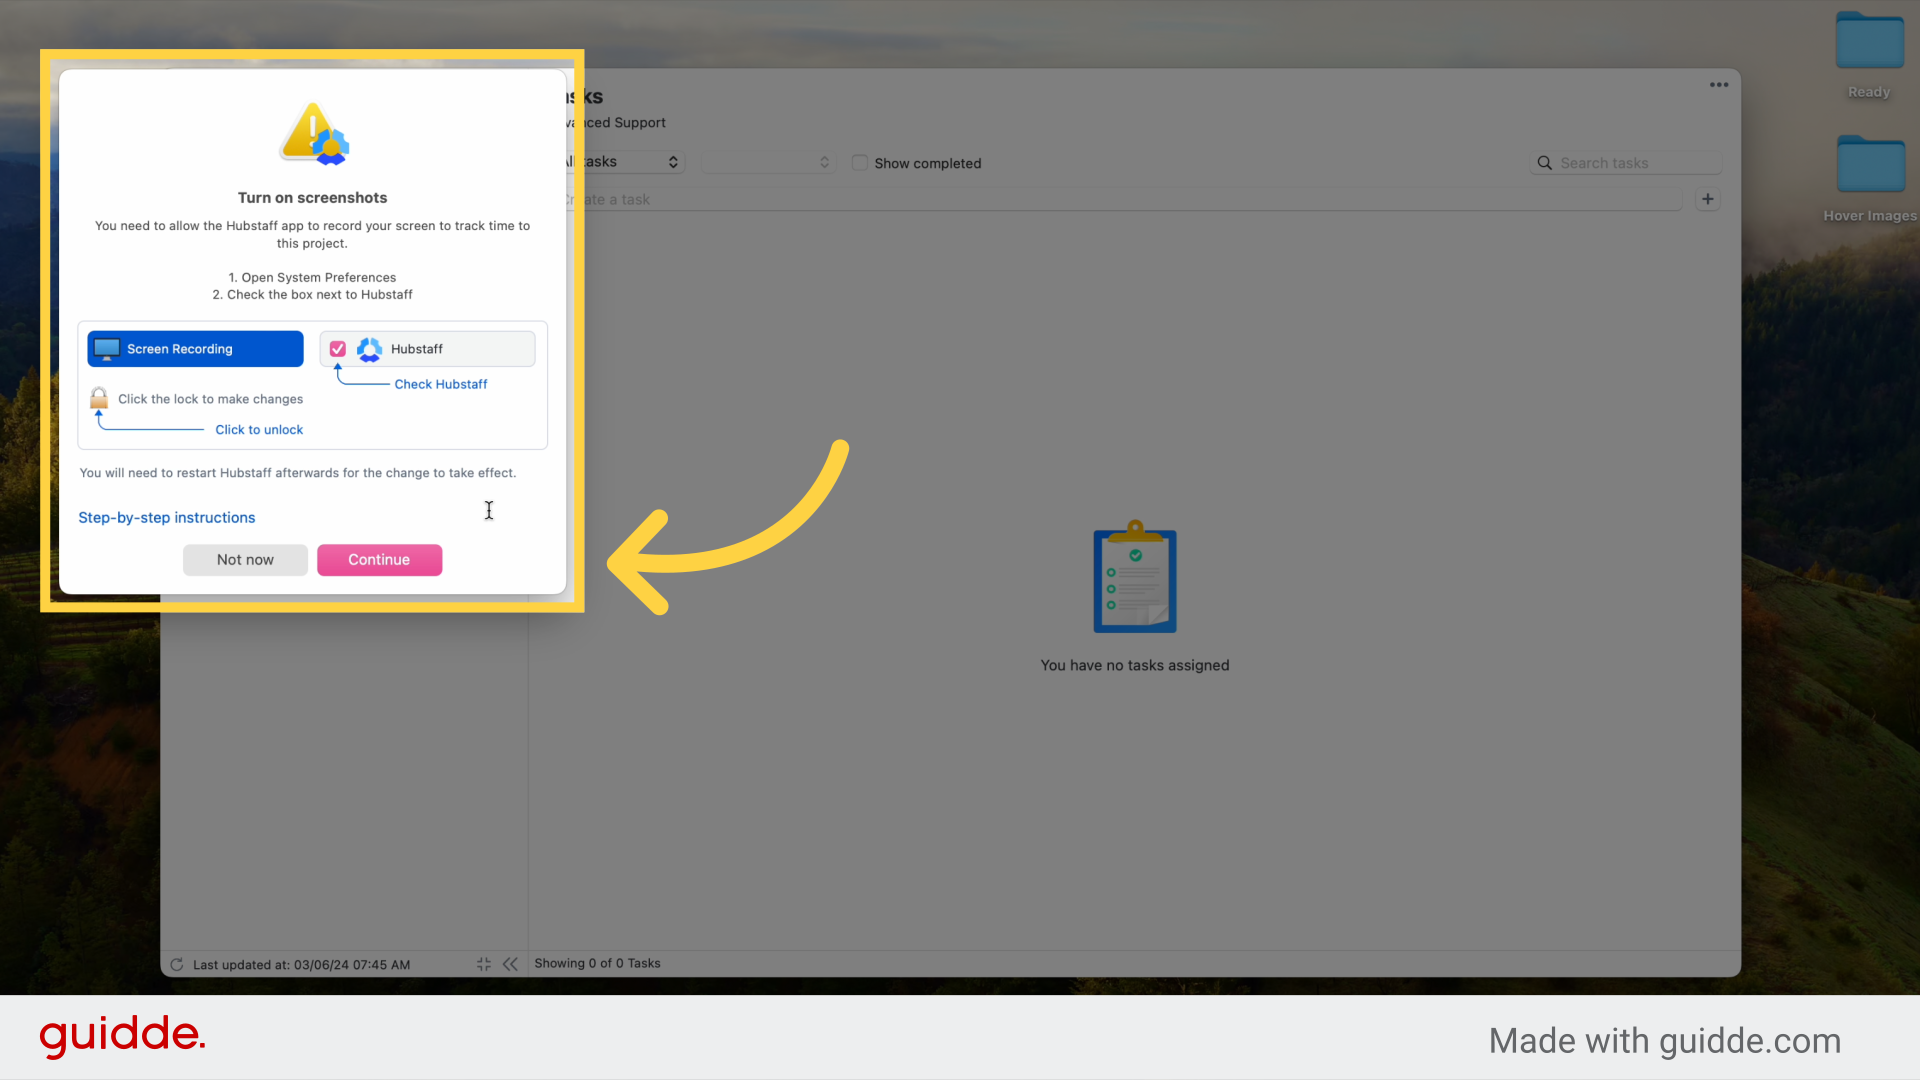1920x1080 pixels.
Task: Enable the Show completed checkbox
Action: (860, 163)
